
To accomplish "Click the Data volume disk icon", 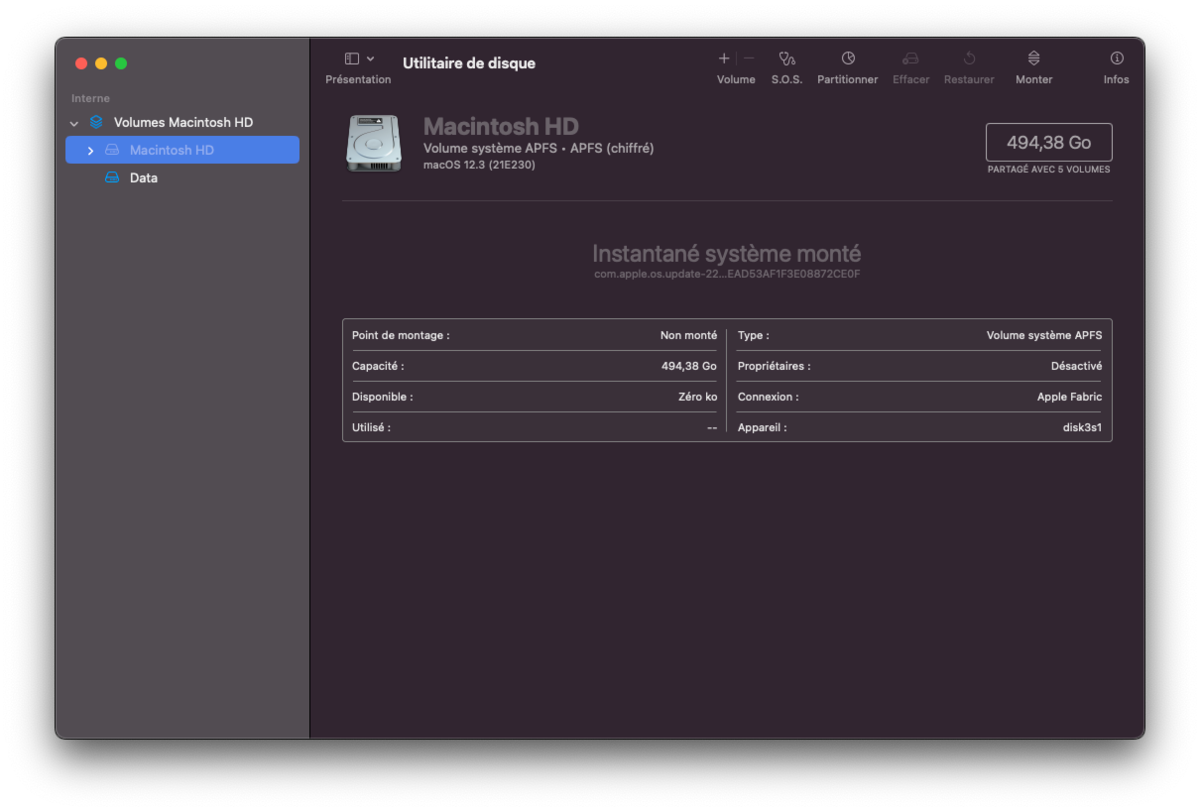I will (112, 178).
